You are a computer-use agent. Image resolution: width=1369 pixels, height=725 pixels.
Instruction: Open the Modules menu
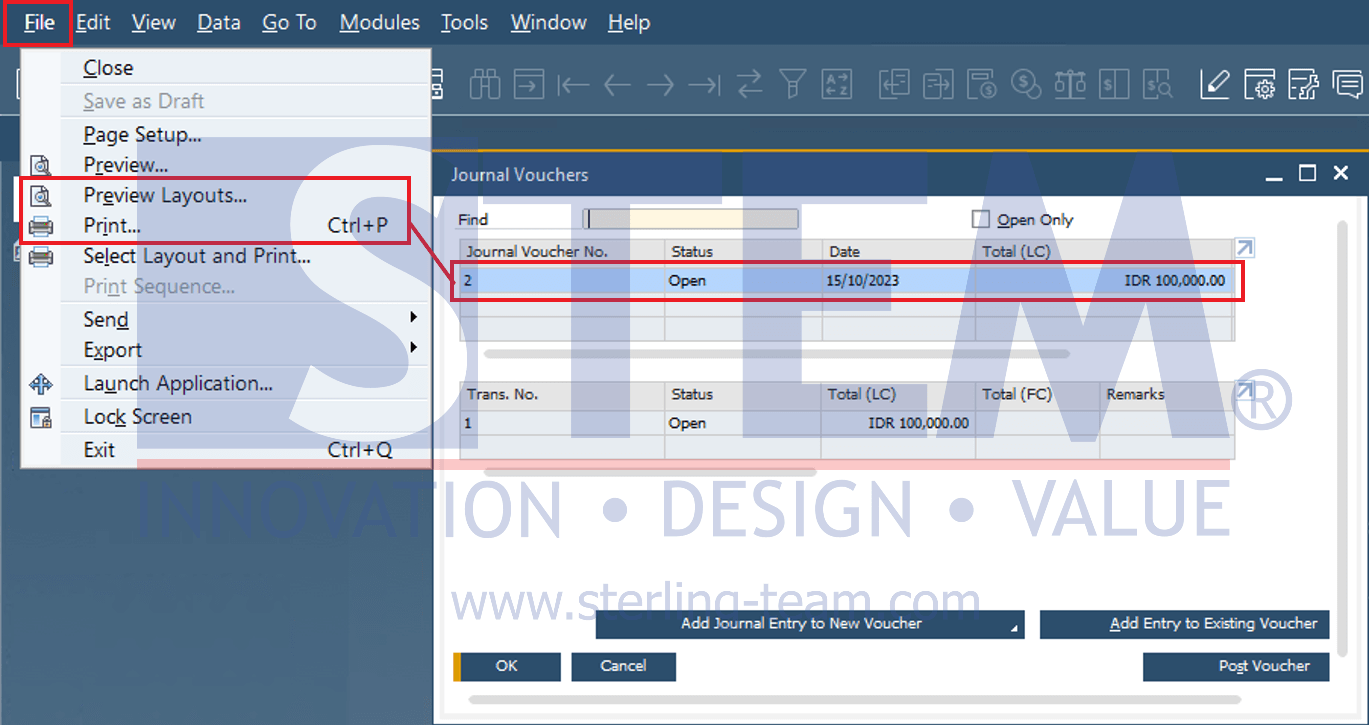(379, 22)
